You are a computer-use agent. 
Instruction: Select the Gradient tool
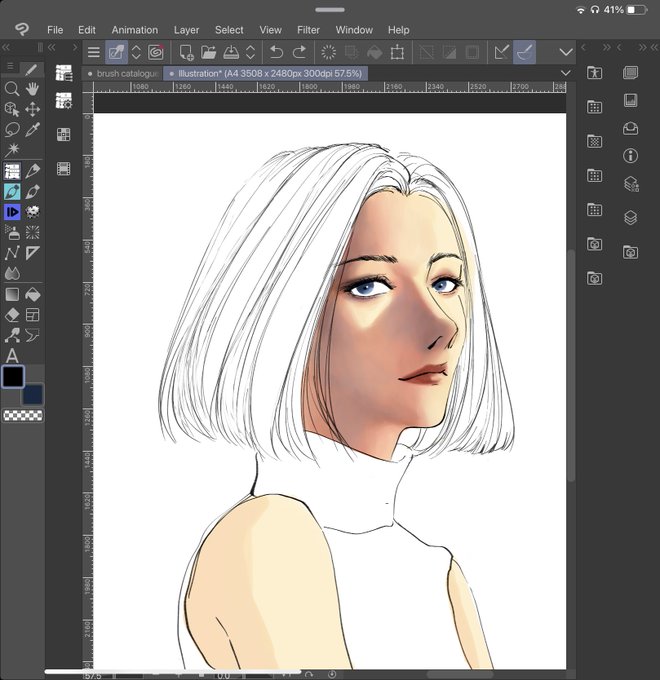(12, 294)
